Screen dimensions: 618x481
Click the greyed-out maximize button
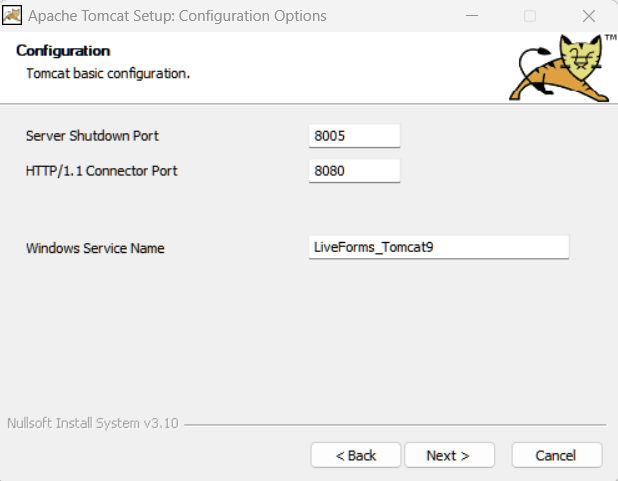click(530, 16)
